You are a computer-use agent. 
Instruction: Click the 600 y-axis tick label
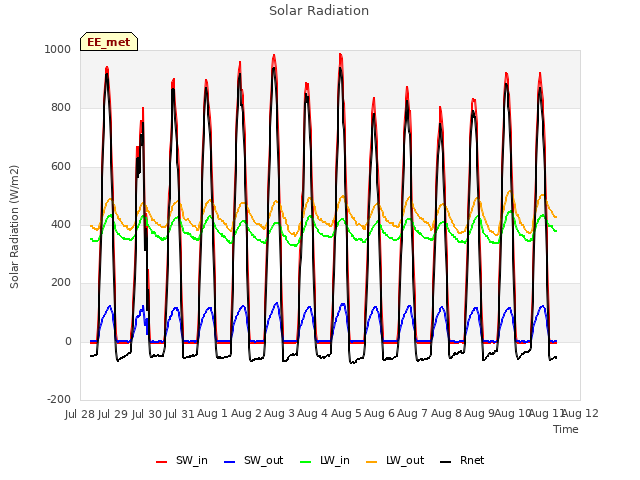coord(61,167)
